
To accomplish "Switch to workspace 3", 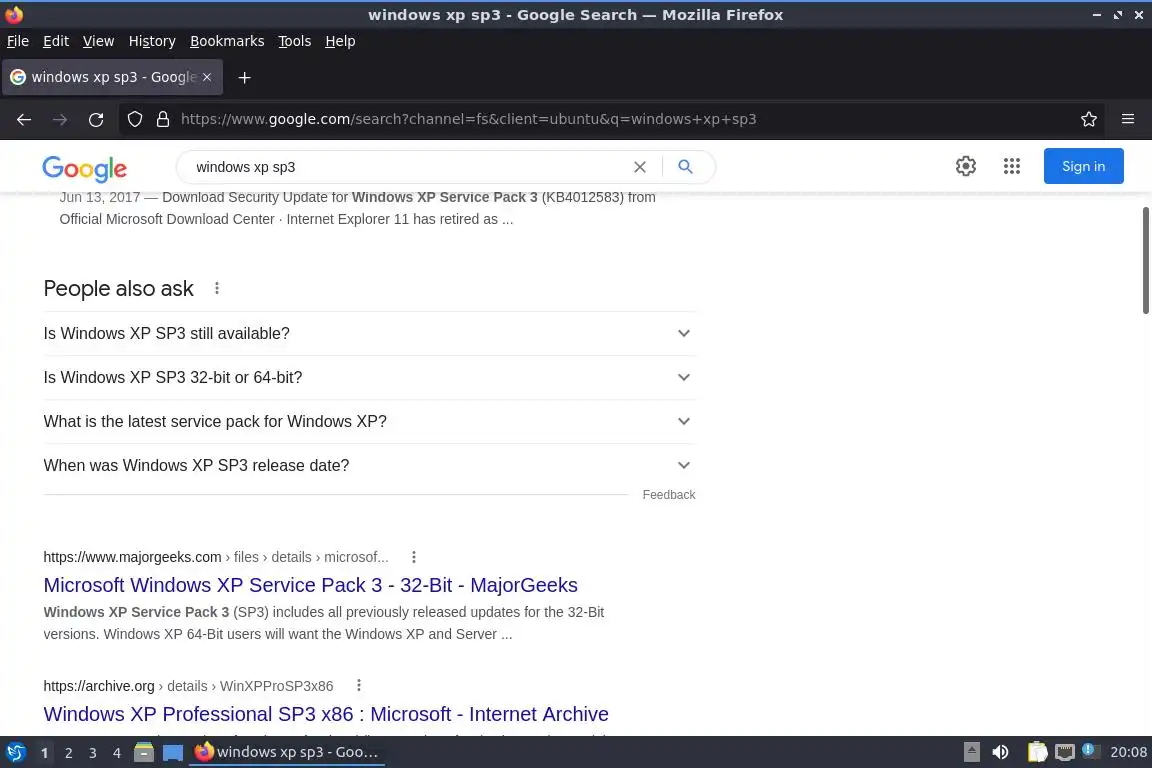I will click(93, 753).
